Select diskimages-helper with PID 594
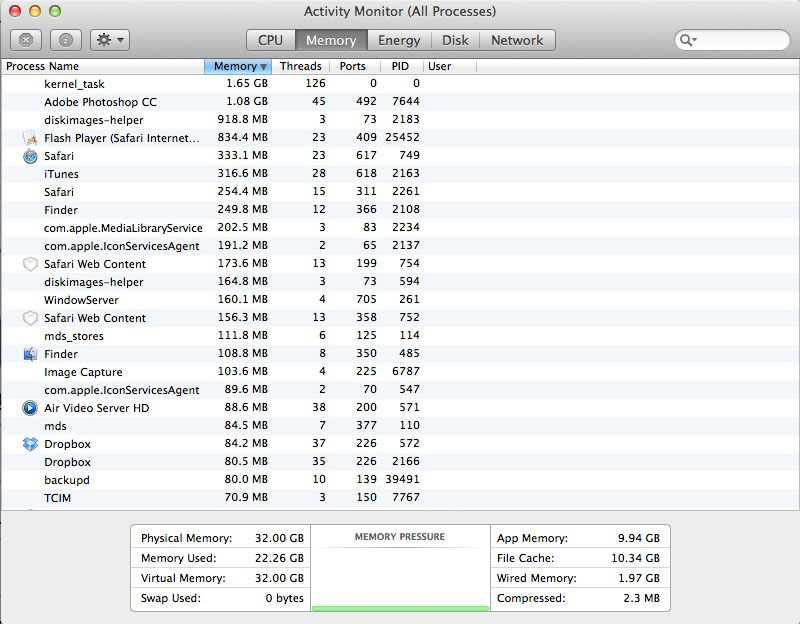This screenshot has height=624, width=800. pyautogui.click(x=400, y=282)
